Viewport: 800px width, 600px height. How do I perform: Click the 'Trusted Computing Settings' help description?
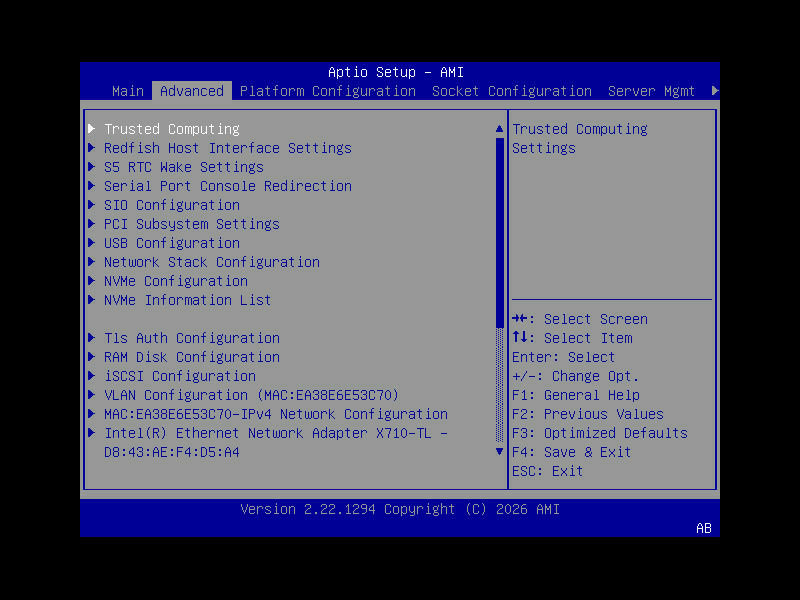[580, 138]
